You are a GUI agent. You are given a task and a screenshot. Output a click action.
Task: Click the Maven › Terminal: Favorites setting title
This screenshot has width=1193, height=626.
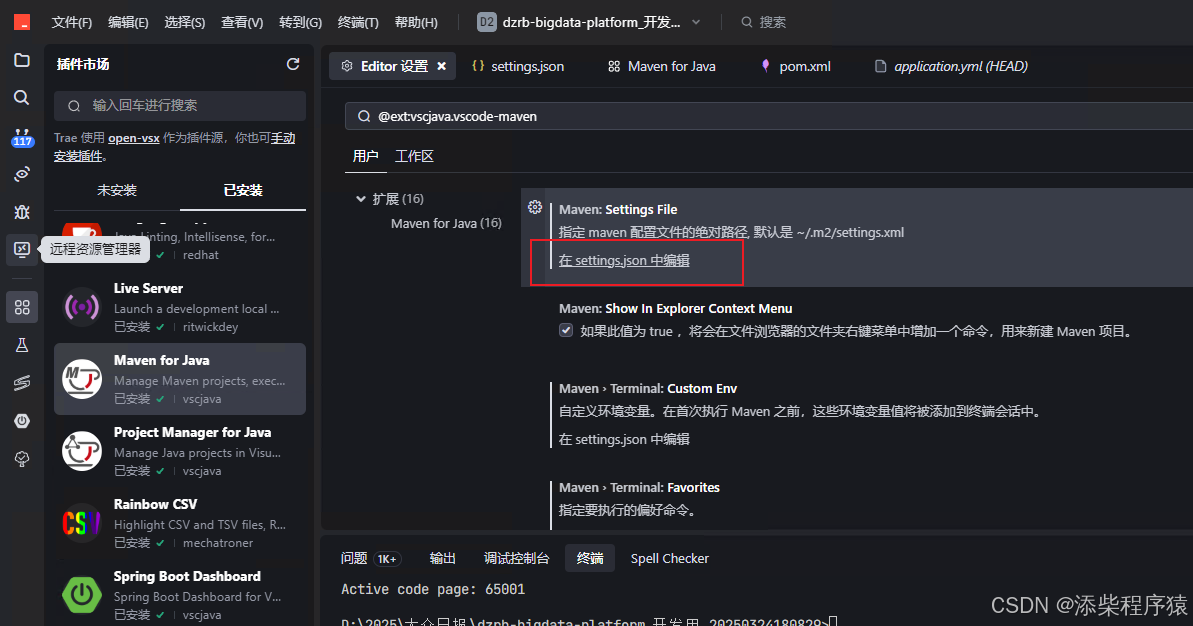click(x=639, y=488)
